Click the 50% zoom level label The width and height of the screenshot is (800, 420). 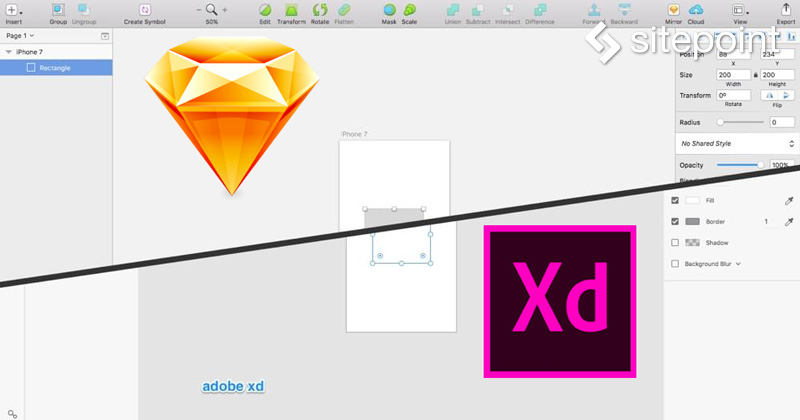click(212, 22)
